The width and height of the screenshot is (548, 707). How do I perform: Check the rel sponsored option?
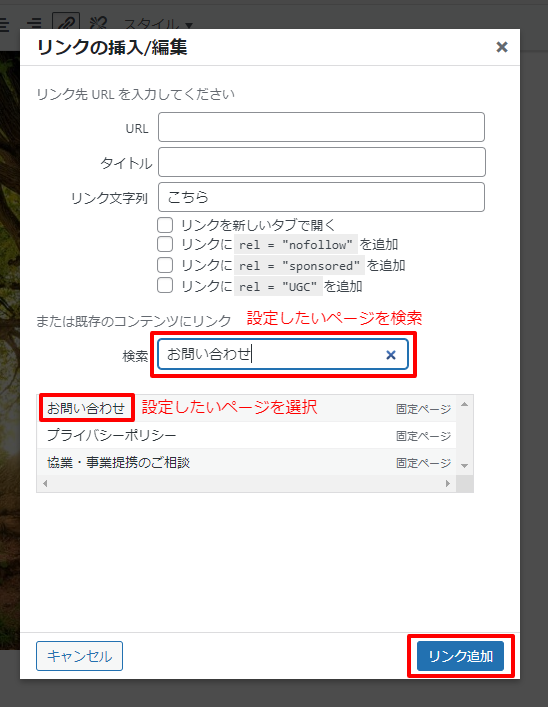[x=165, y=265]
